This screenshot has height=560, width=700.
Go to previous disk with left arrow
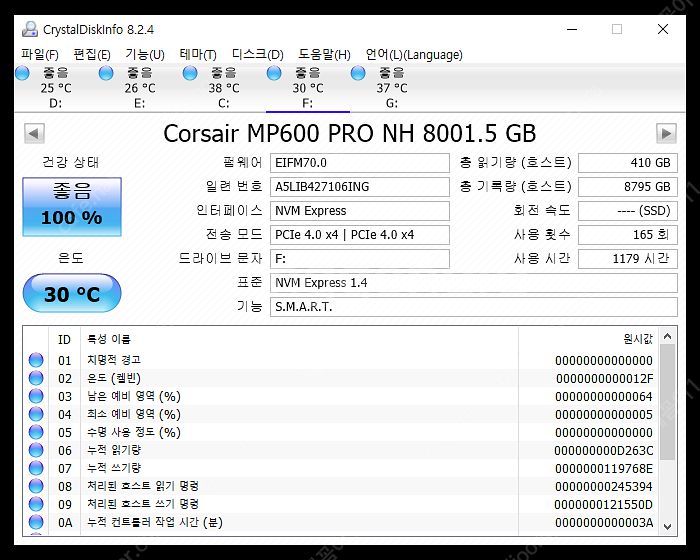34,133
